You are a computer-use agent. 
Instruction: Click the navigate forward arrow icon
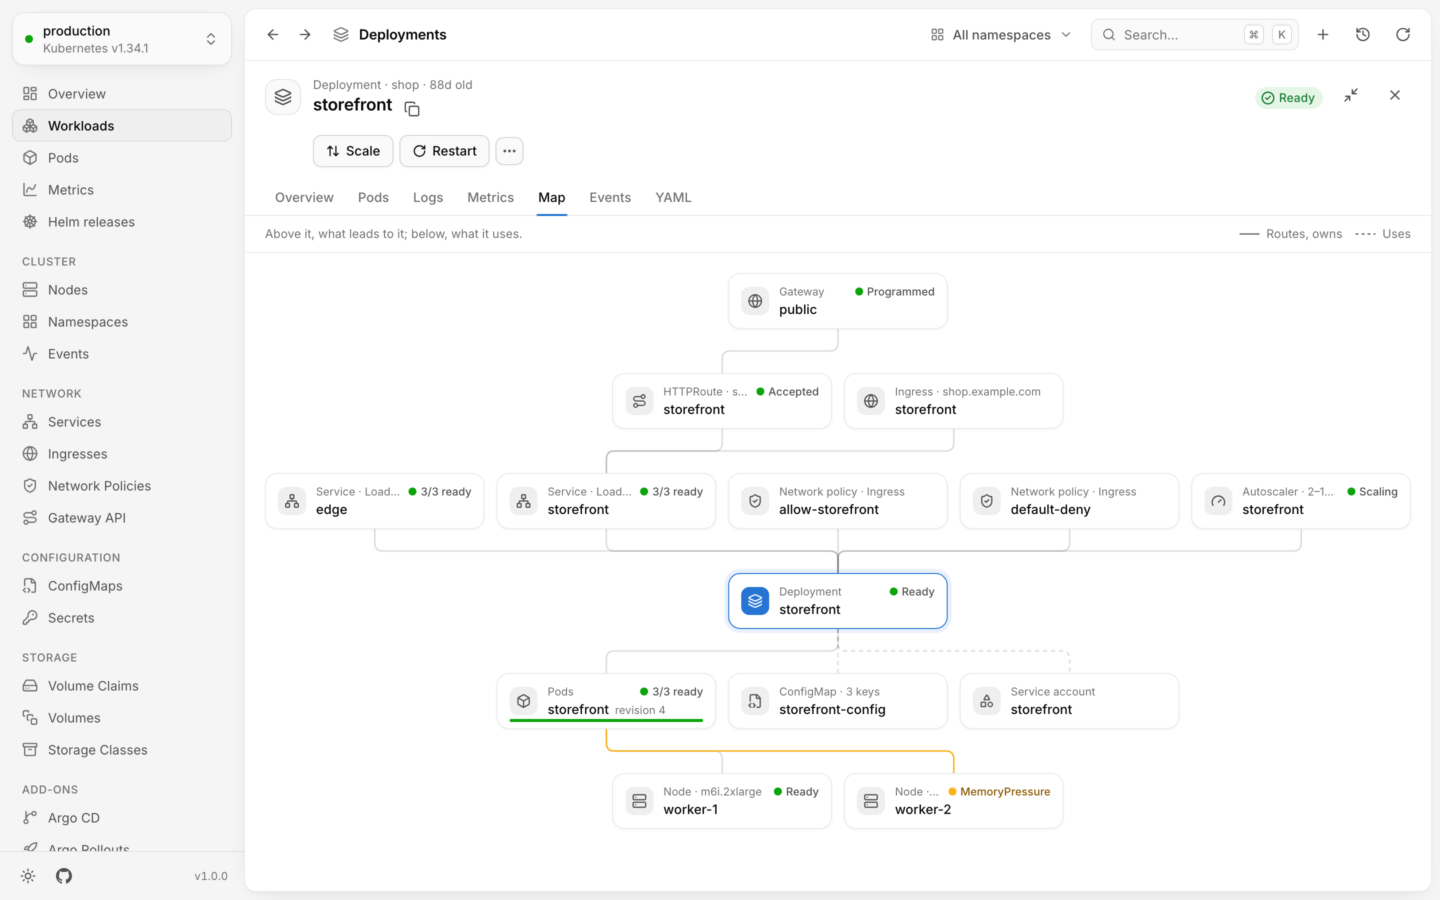(305, 35)
